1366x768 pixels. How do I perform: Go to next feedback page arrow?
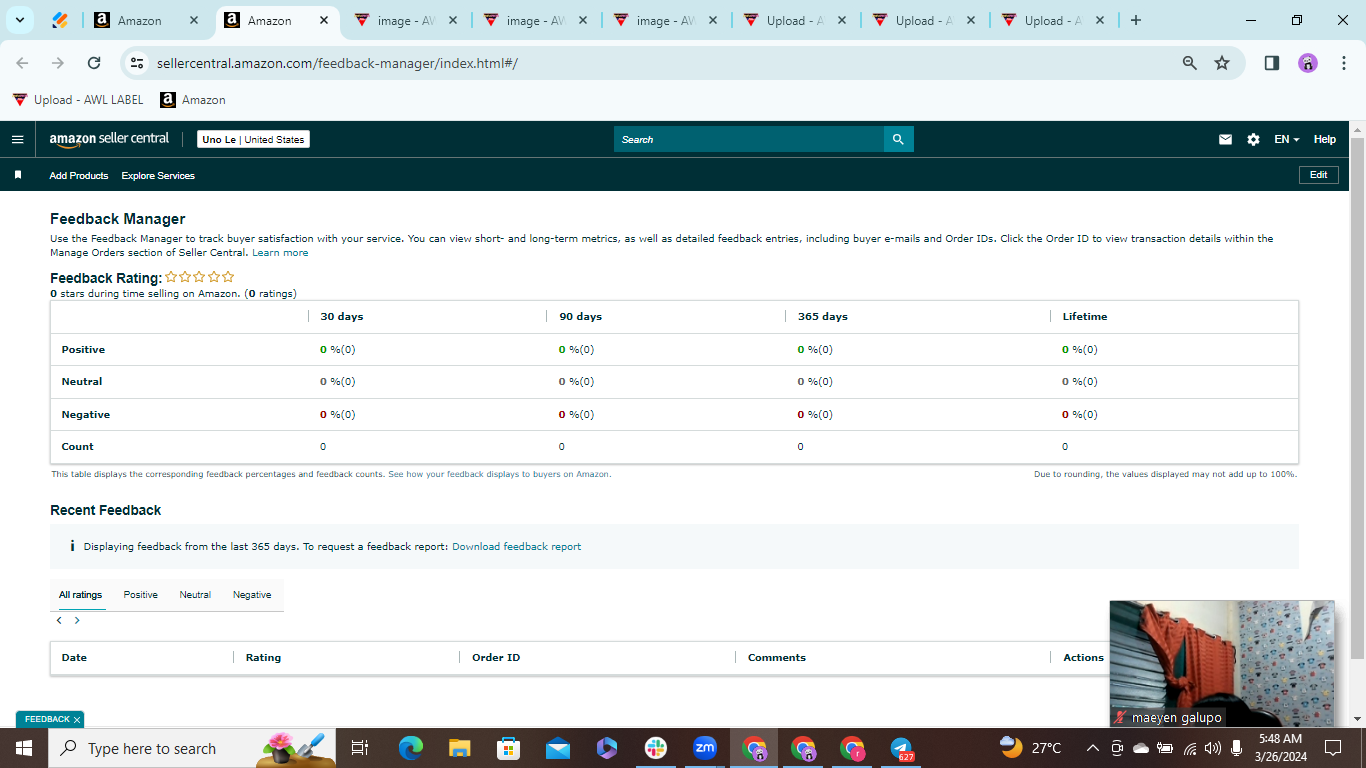pos(77,621)
